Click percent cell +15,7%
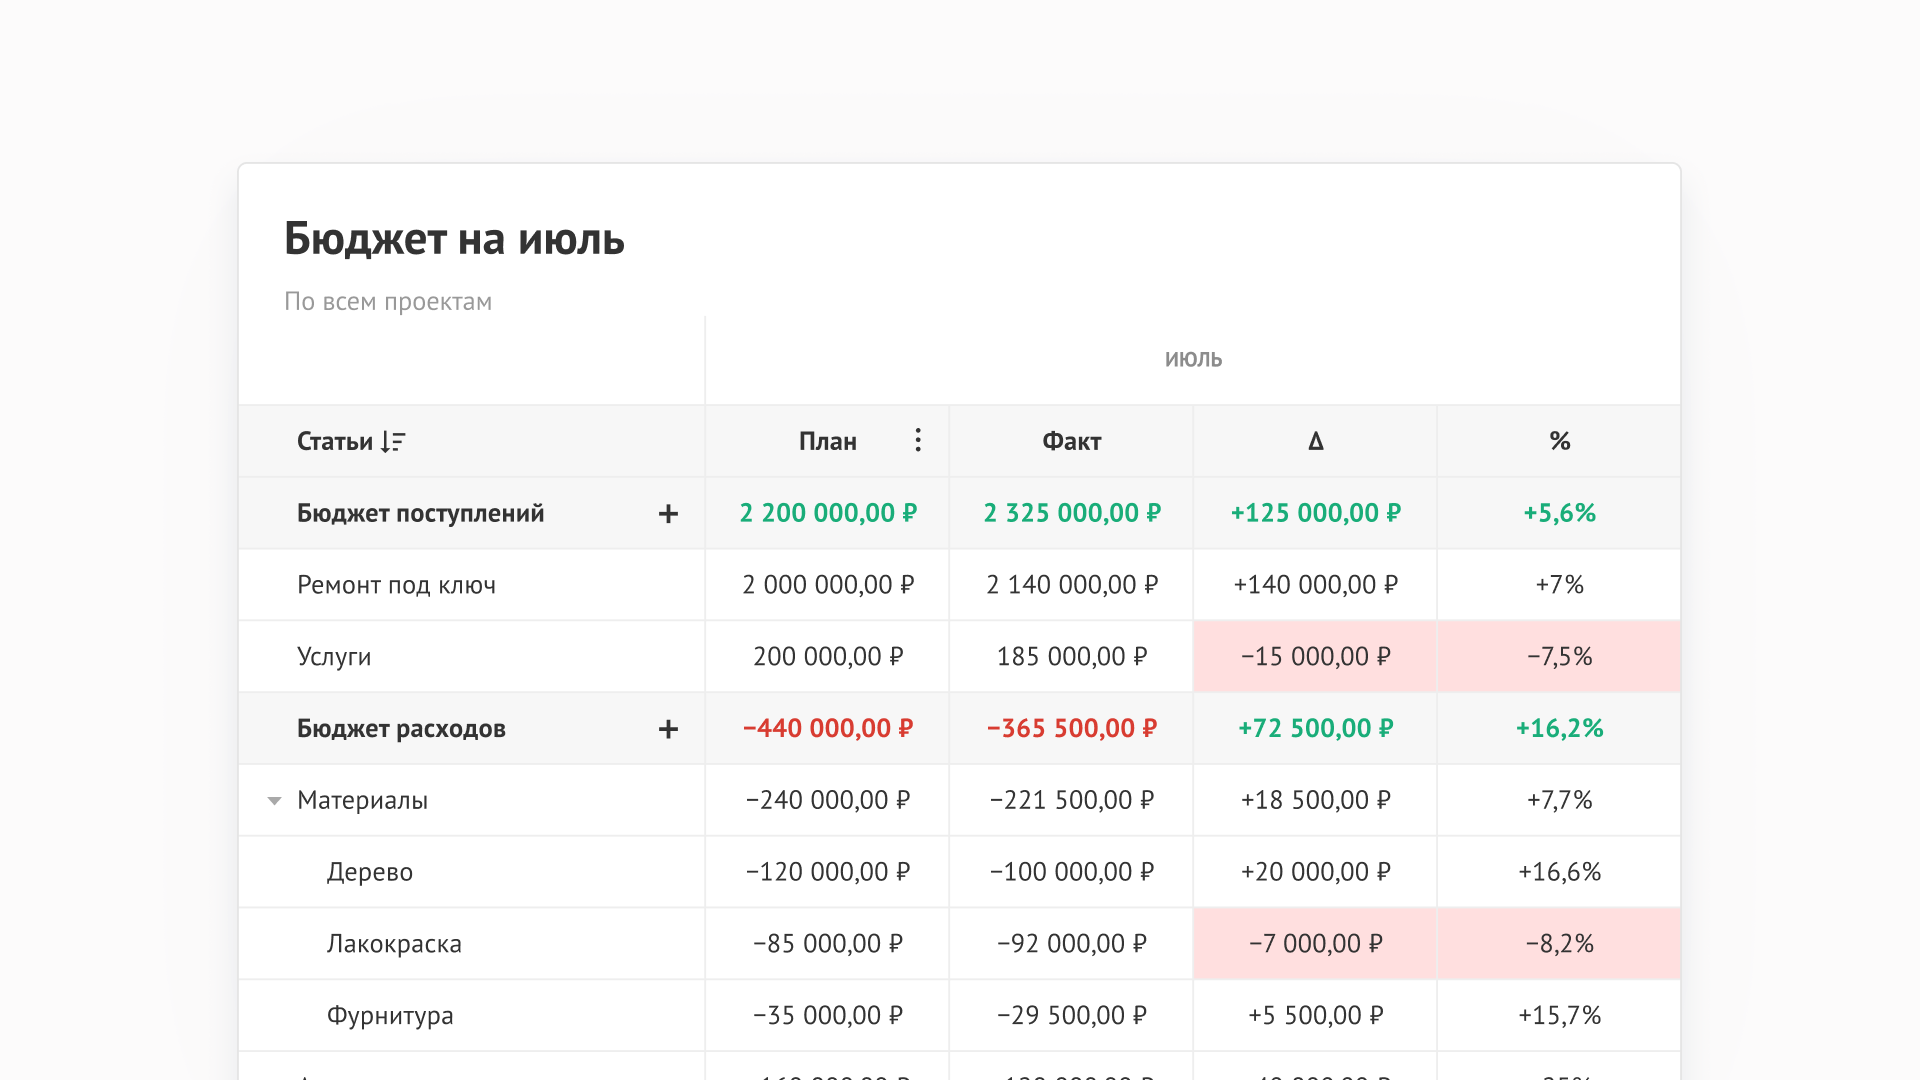Image resolution: width=1920 pixels, height=1080 pixels. coord(1559,1016)
